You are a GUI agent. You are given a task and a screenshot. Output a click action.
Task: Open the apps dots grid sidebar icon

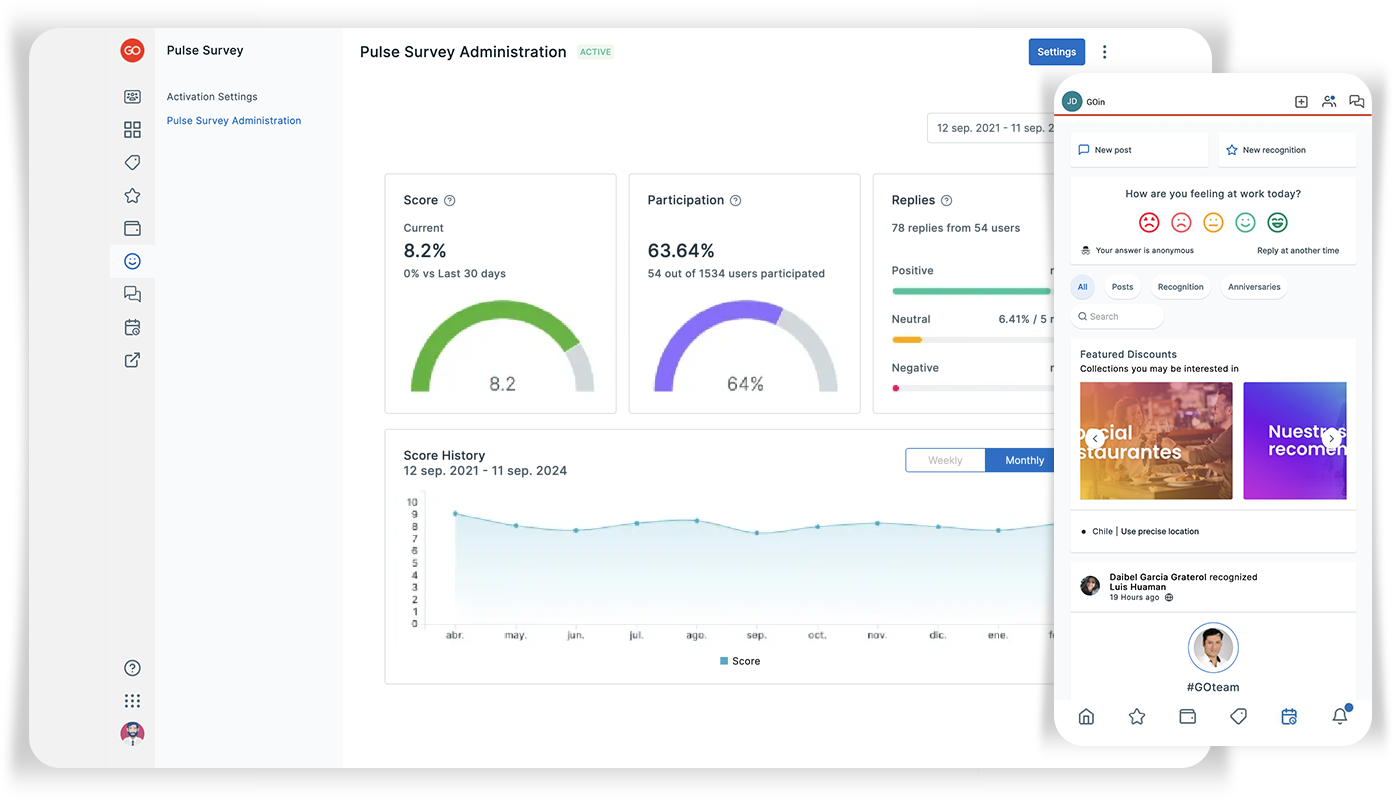[x=132, y=701]
